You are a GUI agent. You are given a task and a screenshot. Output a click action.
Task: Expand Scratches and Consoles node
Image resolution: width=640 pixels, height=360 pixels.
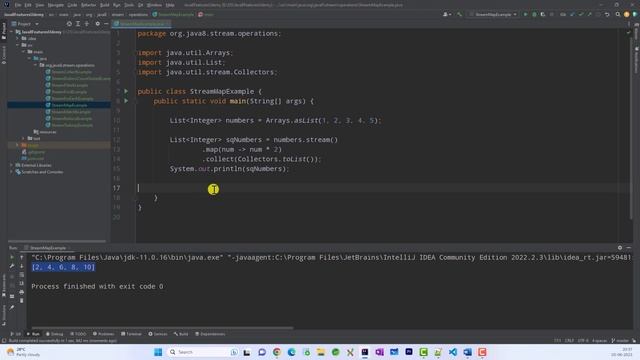point(11,172)
